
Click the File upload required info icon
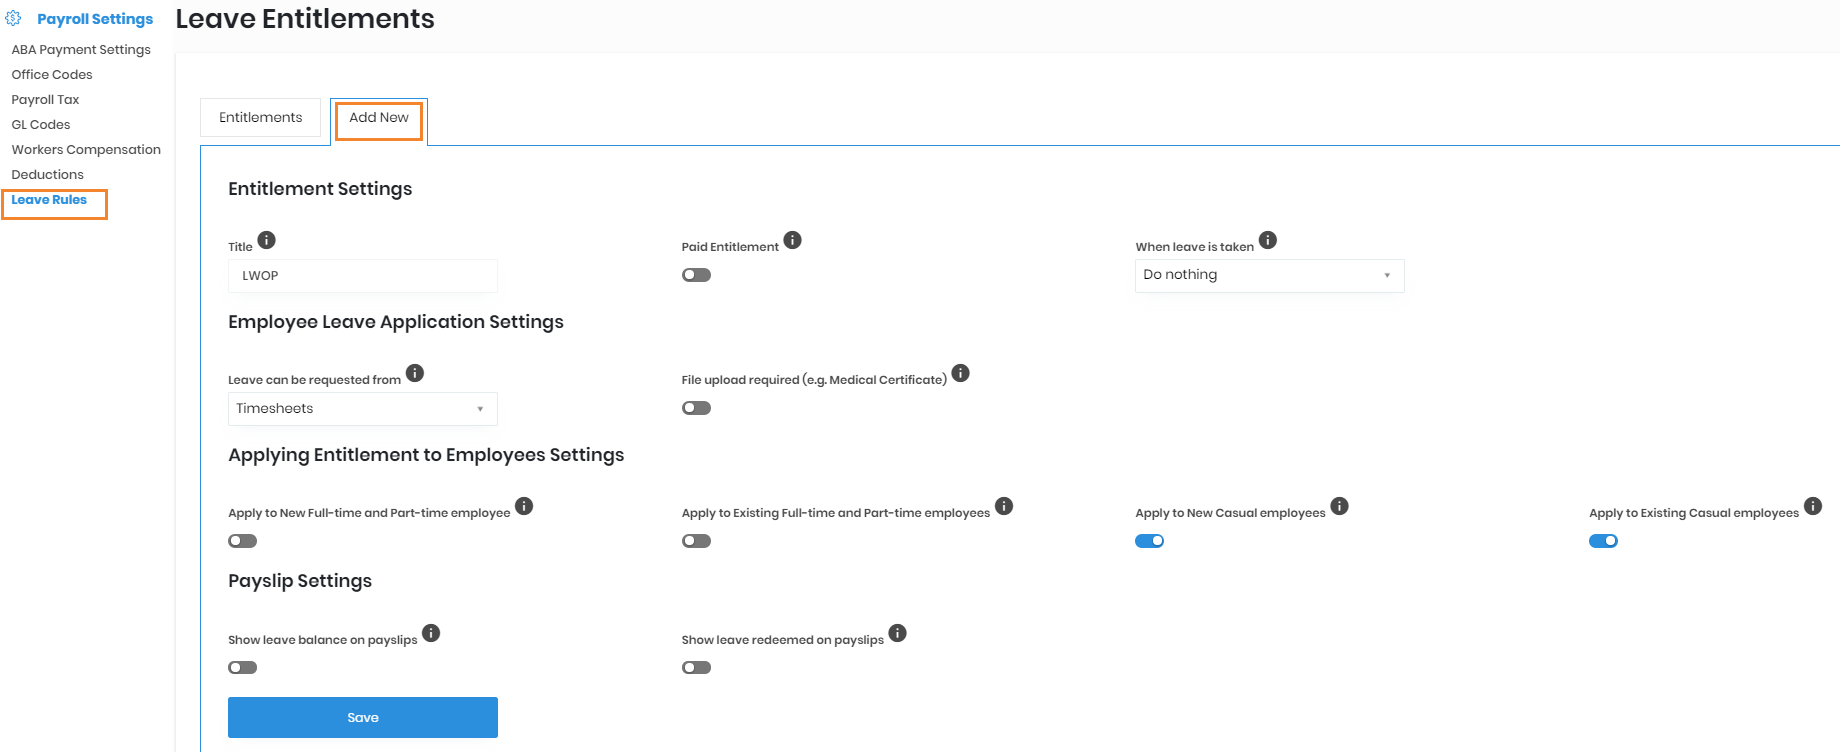(960, 373)
